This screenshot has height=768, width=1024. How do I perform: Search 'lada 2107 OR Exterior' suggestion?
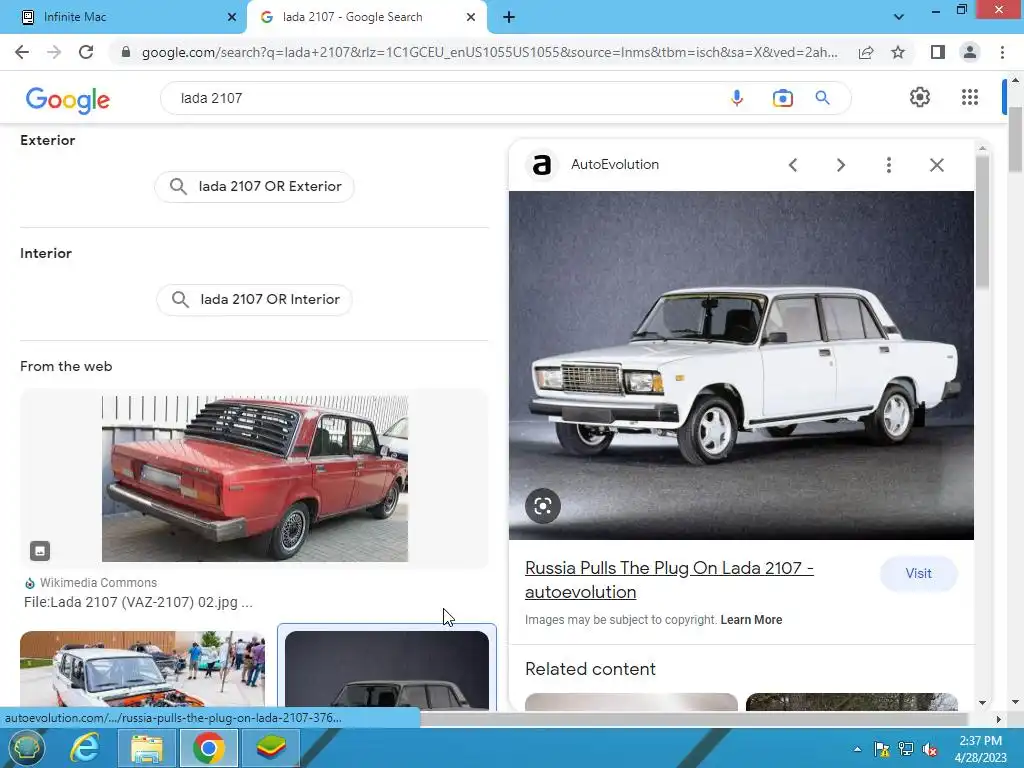[255, 187]
